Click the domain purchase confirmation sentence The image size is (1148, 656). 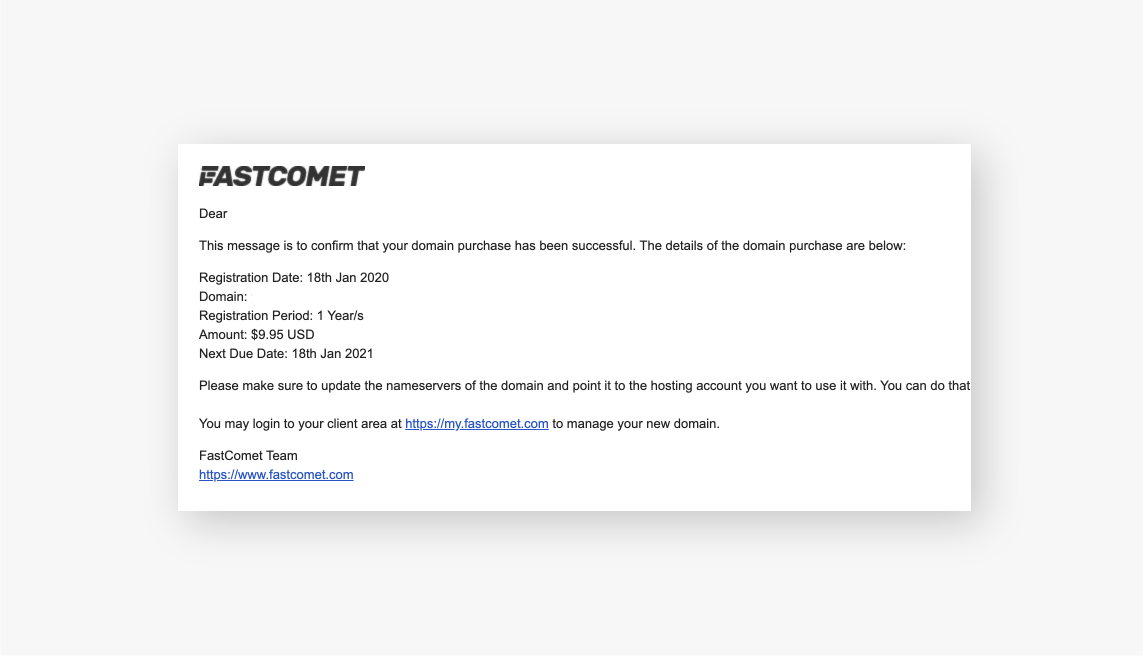[552, 246]
